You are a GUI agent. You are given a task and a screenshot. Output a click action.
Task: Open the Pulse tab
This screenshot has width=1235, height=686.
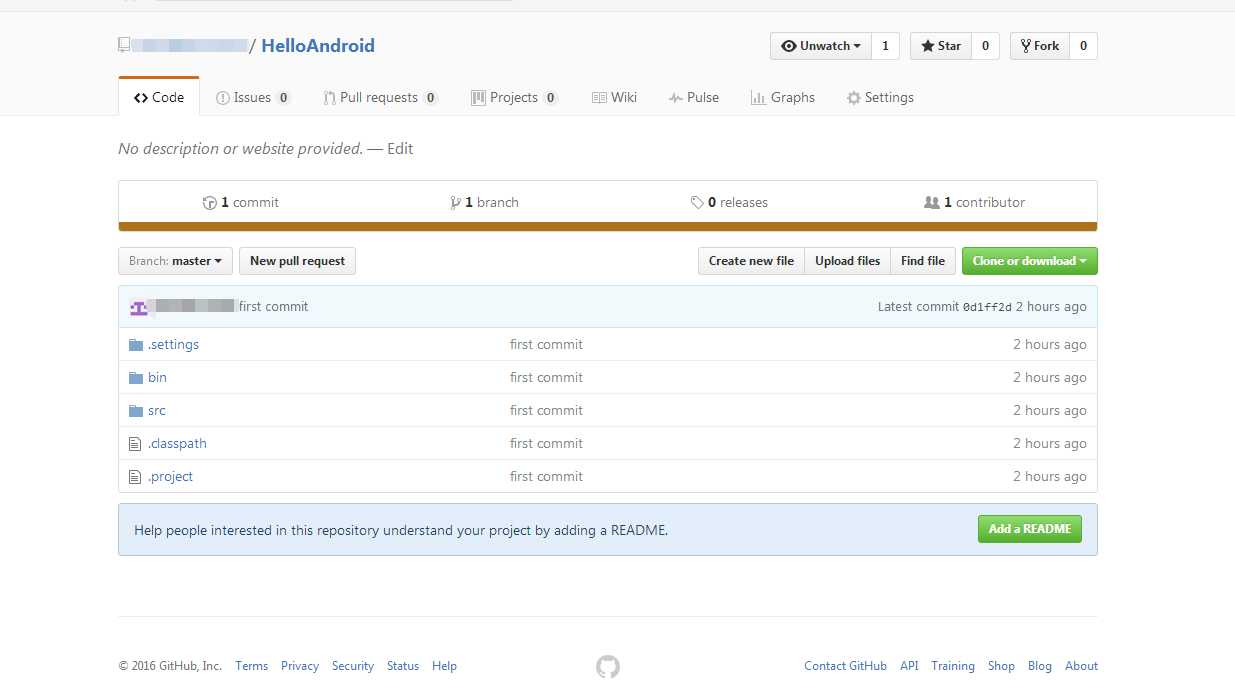click(x=694, y=97)
